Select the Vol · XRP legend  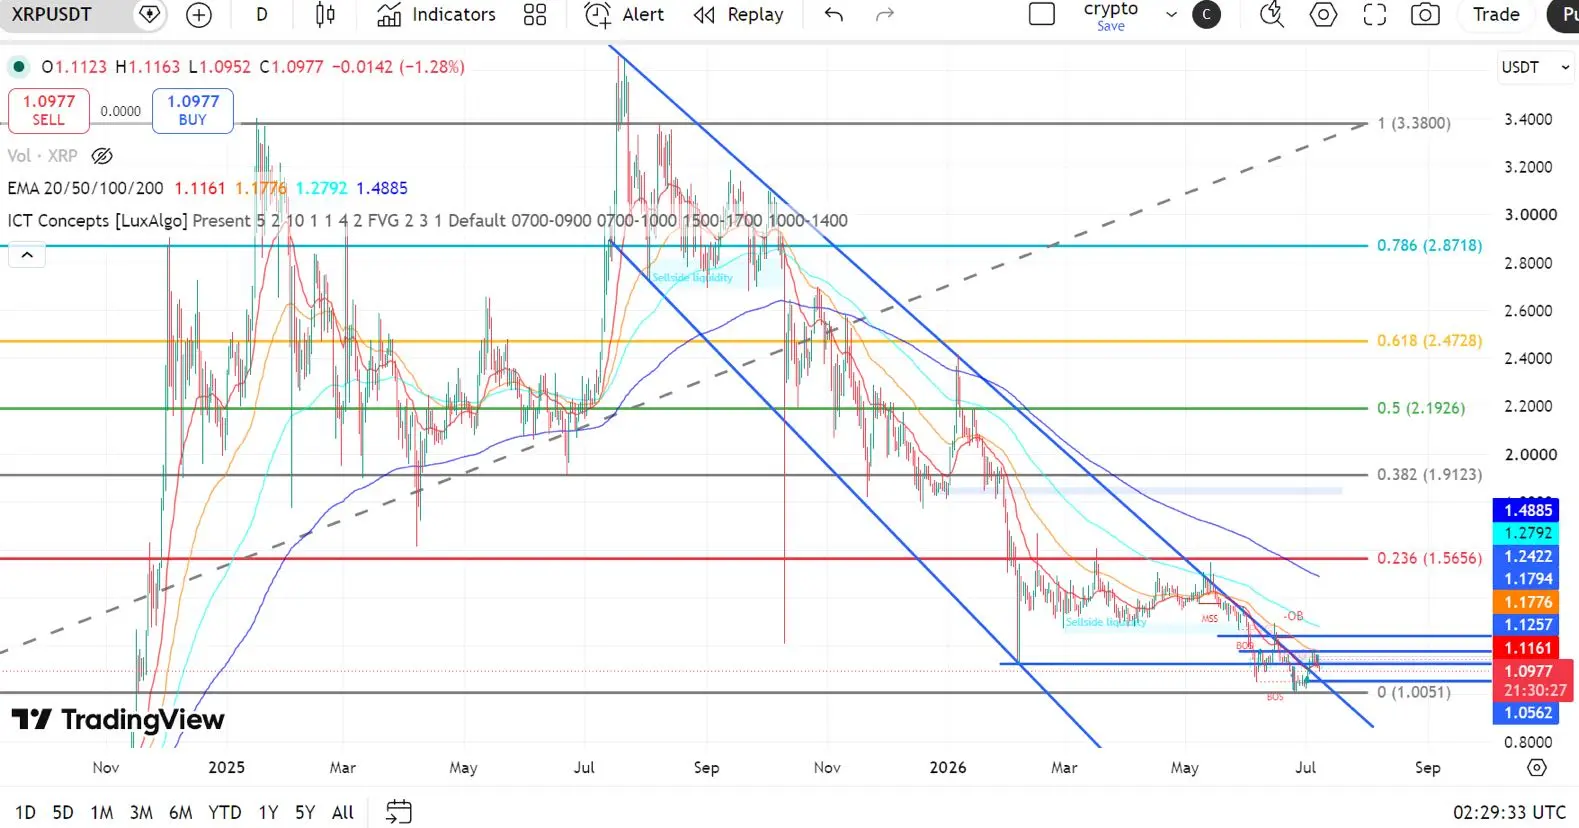[x=42, y=156]
